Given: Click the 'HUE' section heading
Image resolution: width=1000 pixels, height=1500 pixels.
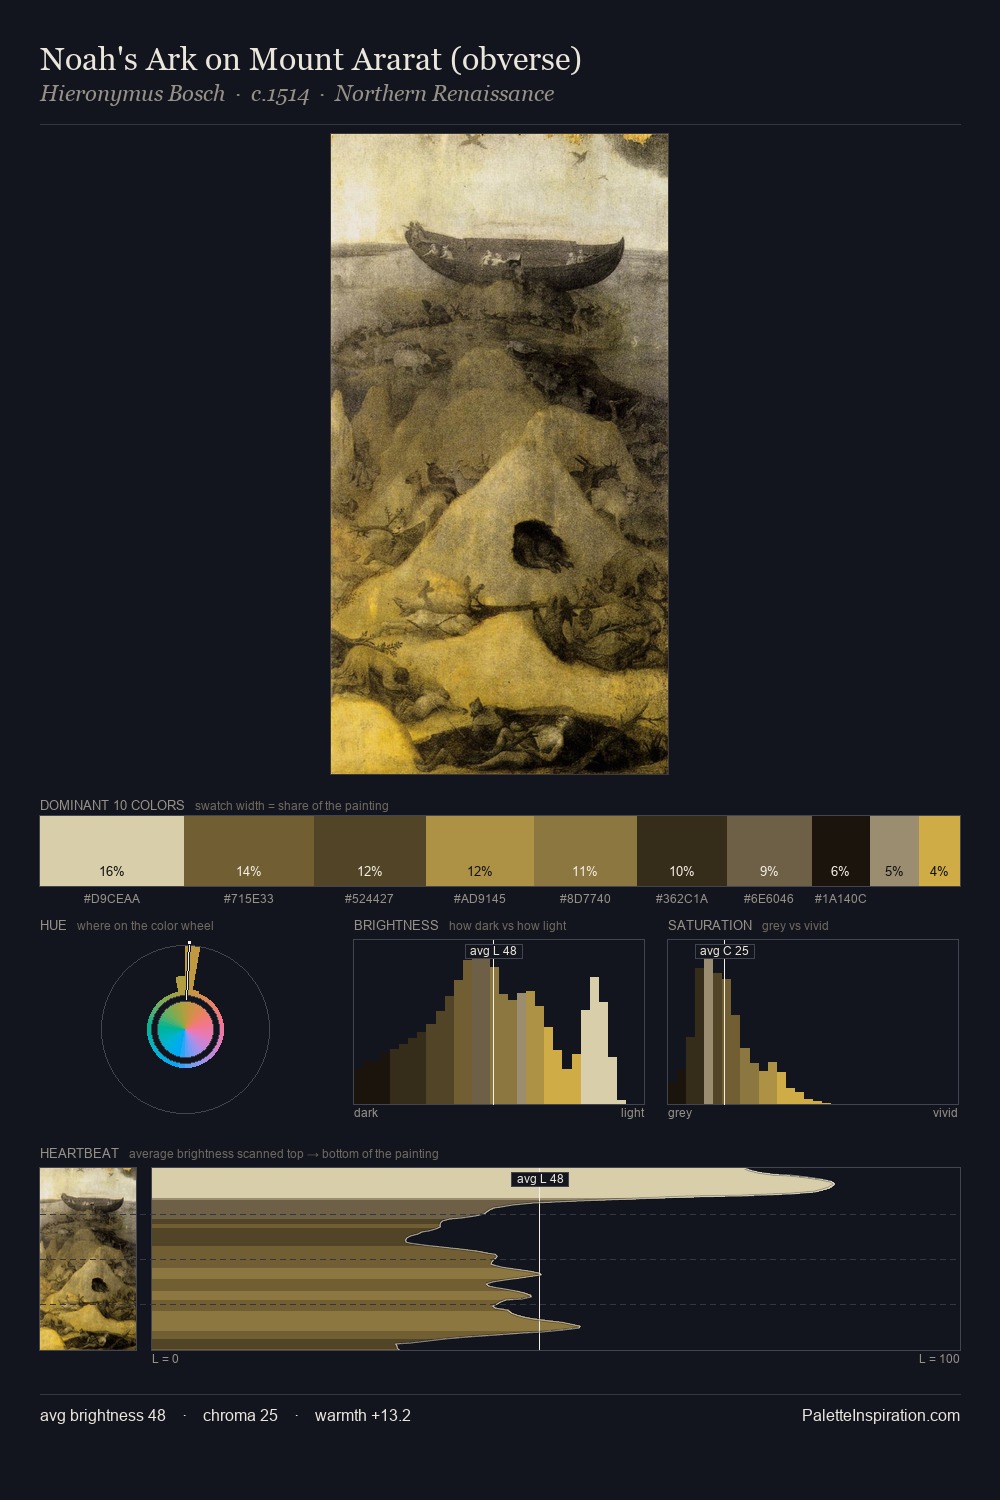Looking at the screenshot, I should (53, 925).
